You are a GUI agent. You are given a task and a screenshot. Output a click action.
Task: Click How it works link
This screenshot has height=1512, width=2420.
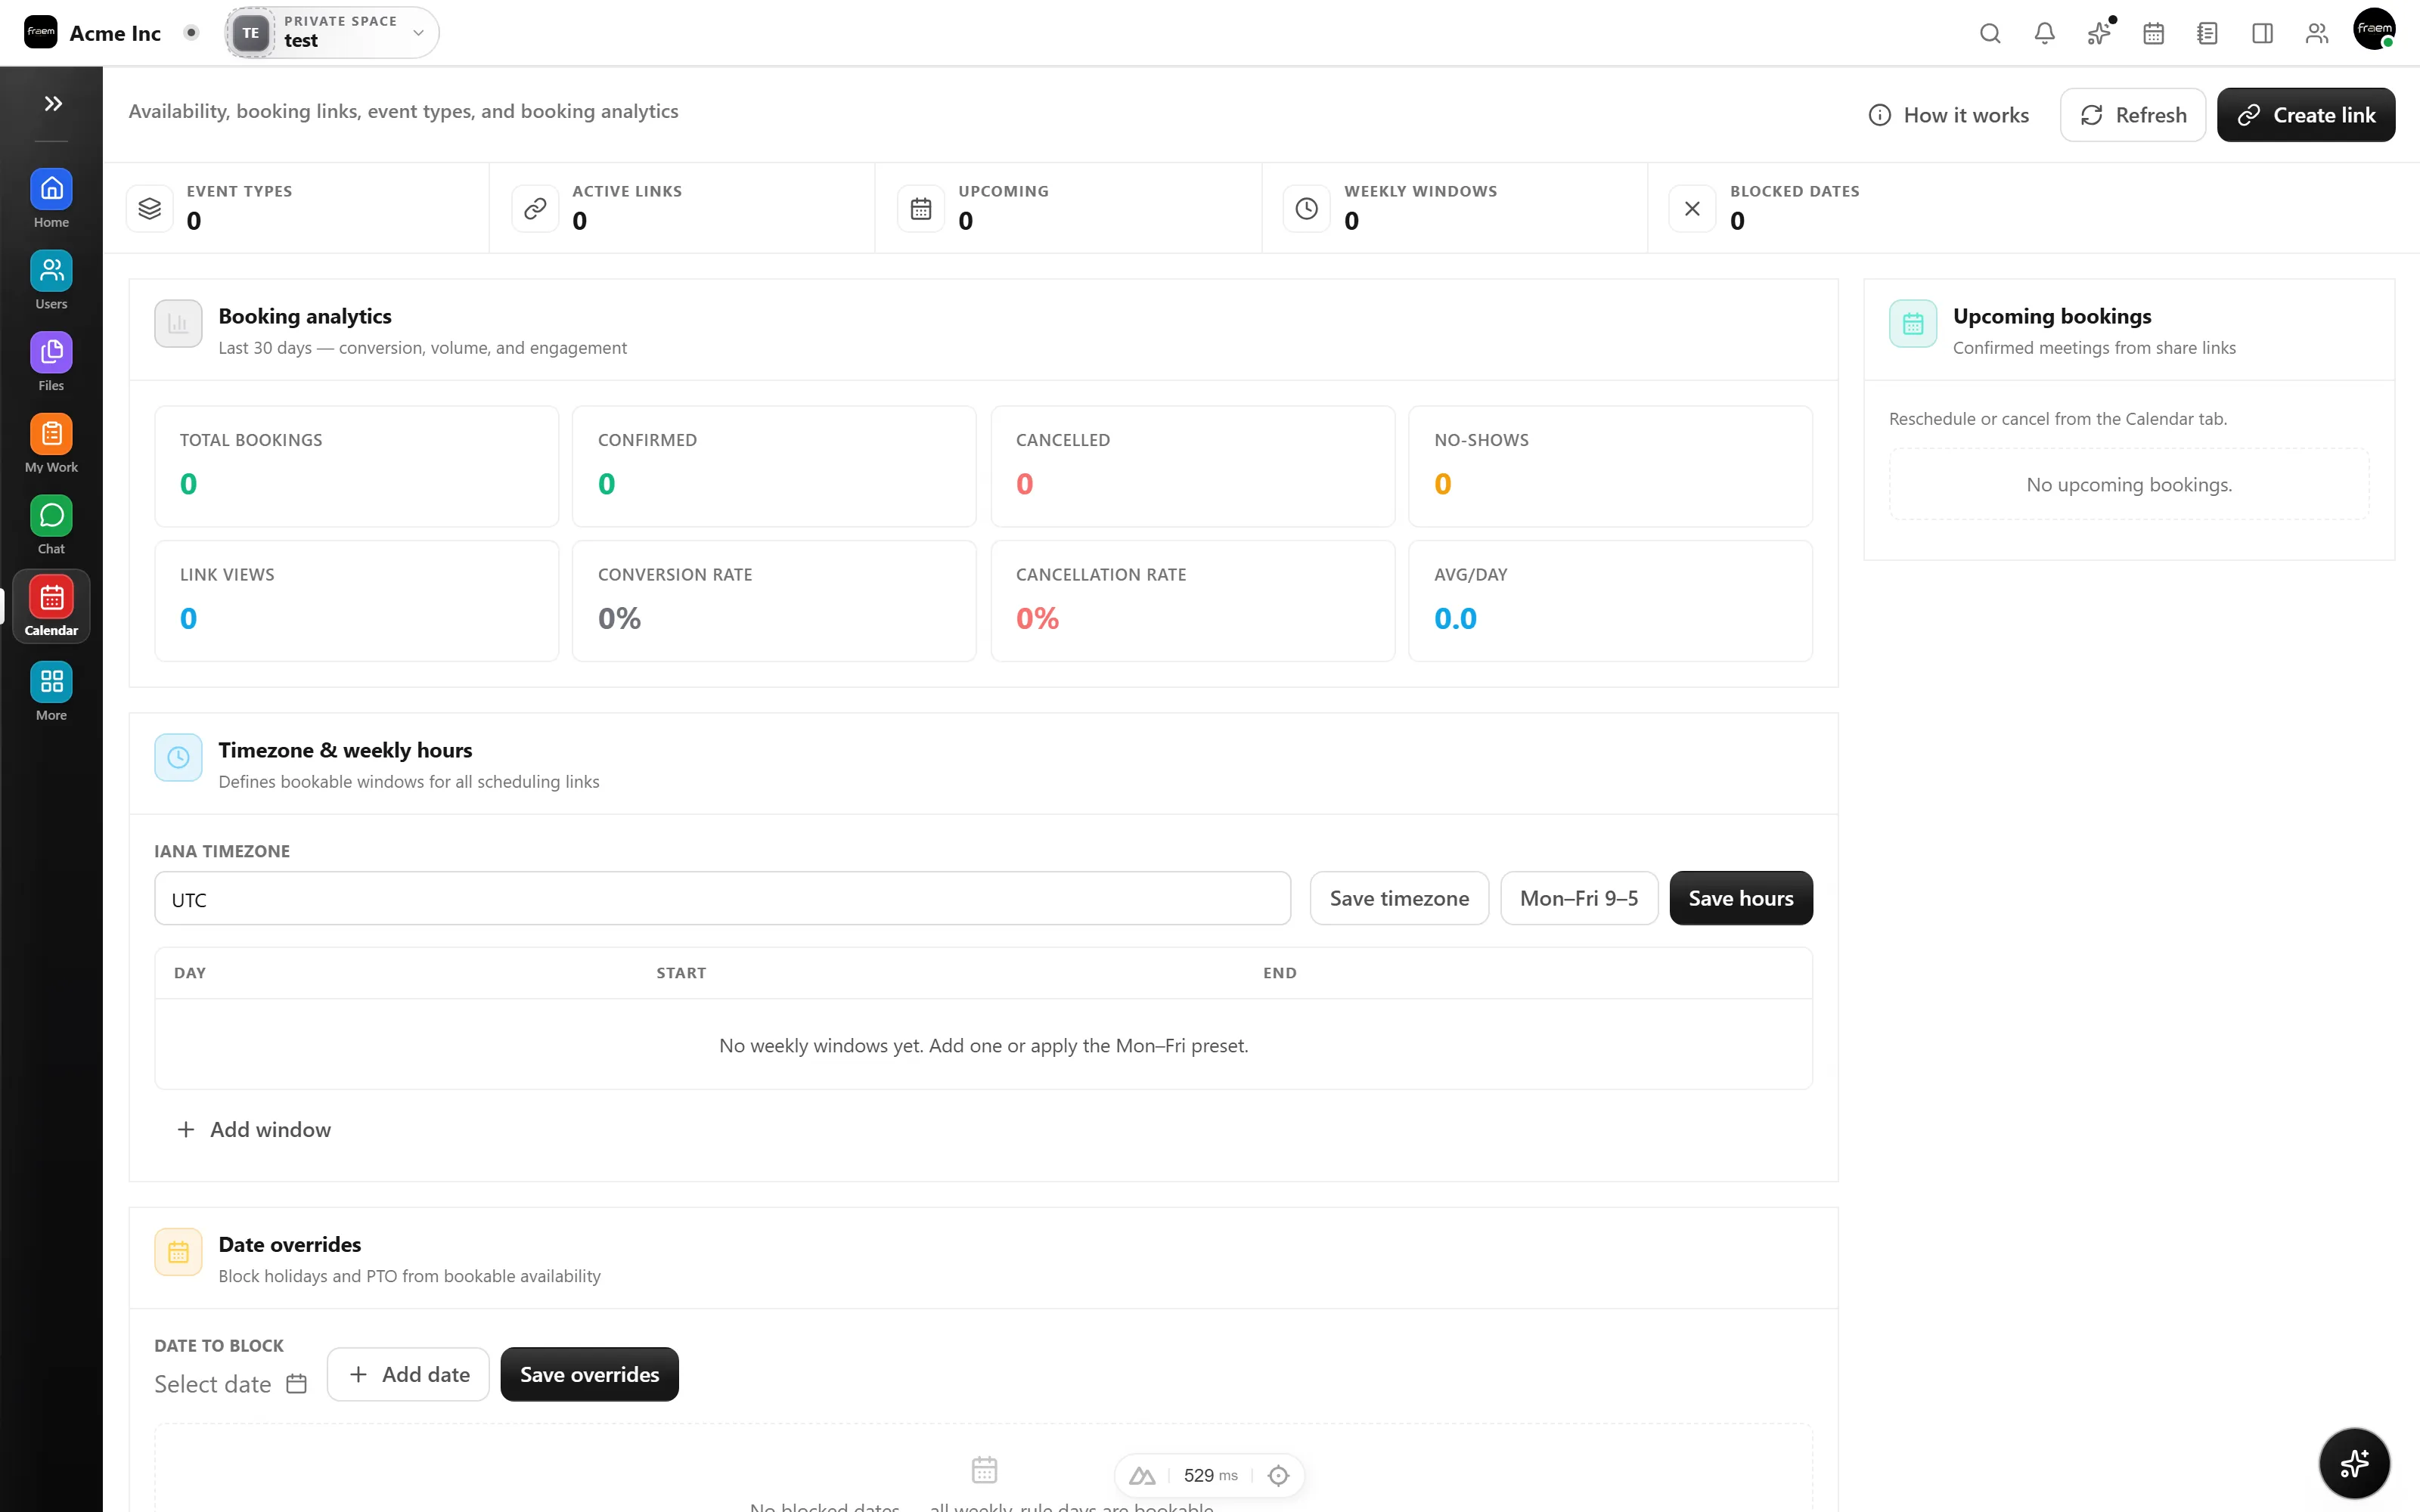pyautogui.click(x=1948, y=115)
